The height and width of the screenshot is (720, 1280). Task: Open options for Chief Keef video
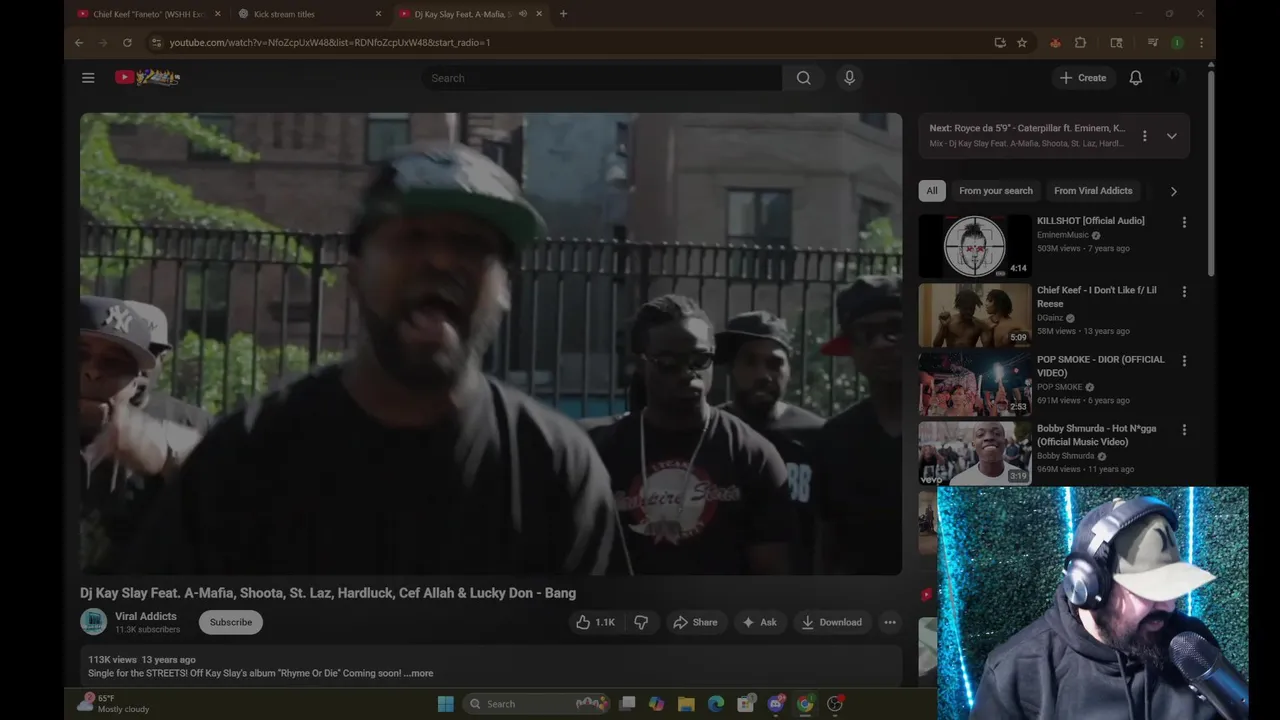coord(1184,292)
